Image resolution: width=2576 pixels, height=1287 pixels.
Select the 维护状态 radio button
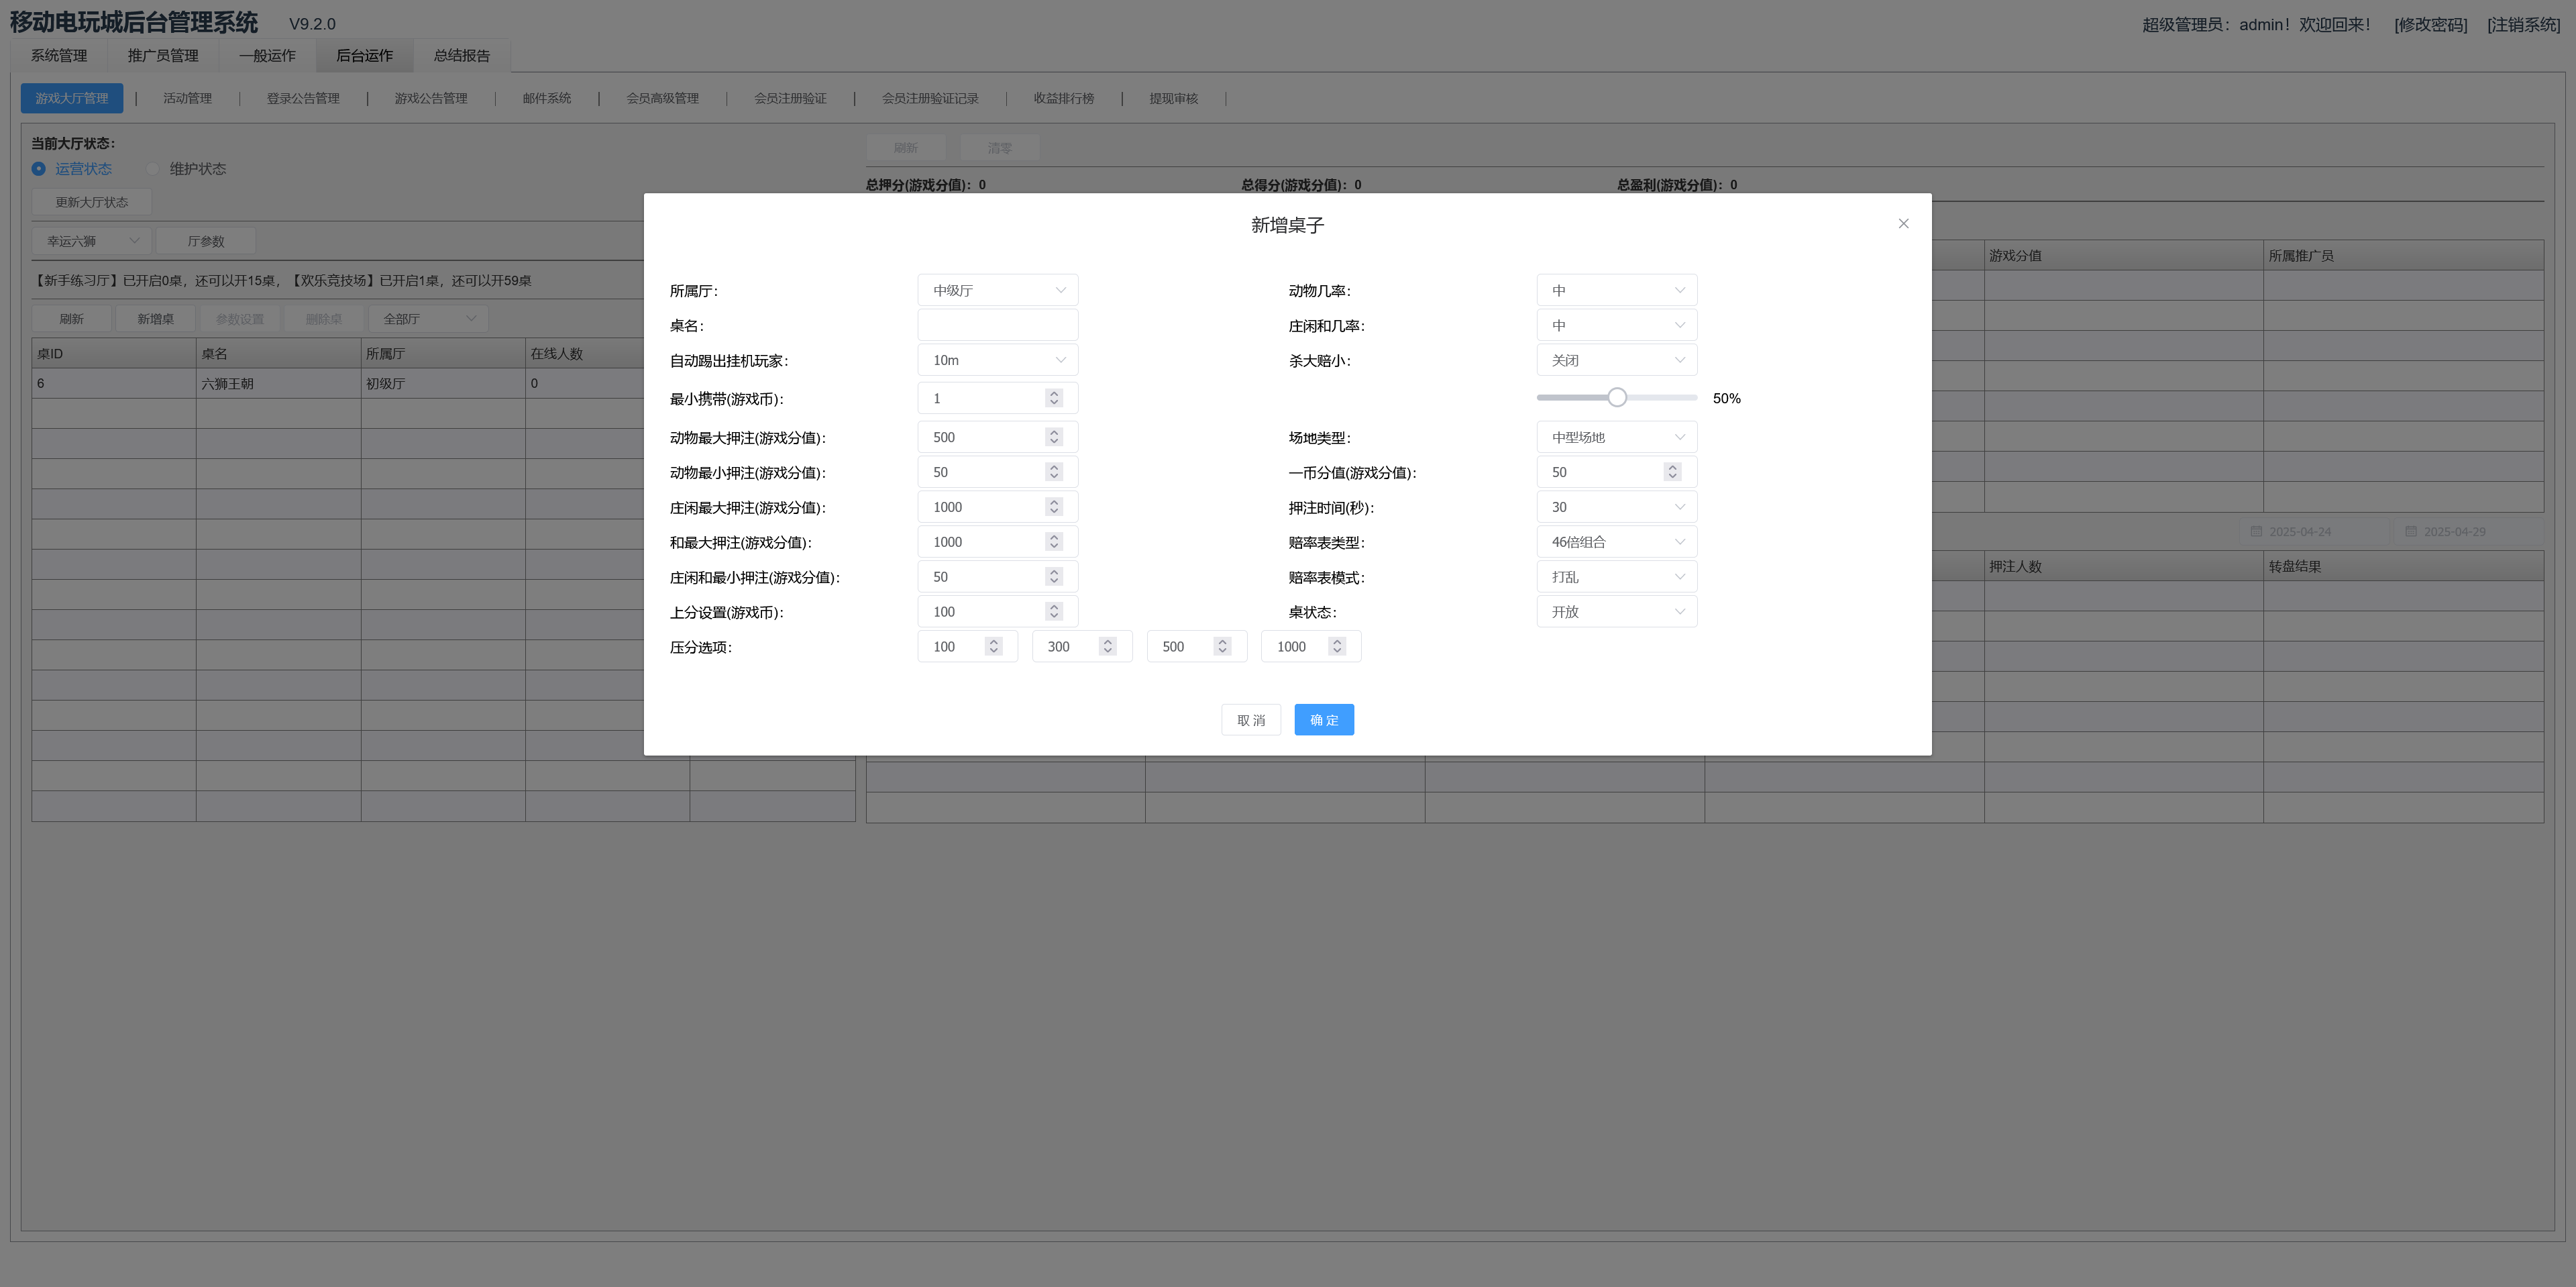pyautogui.click(x=153, y=169)
